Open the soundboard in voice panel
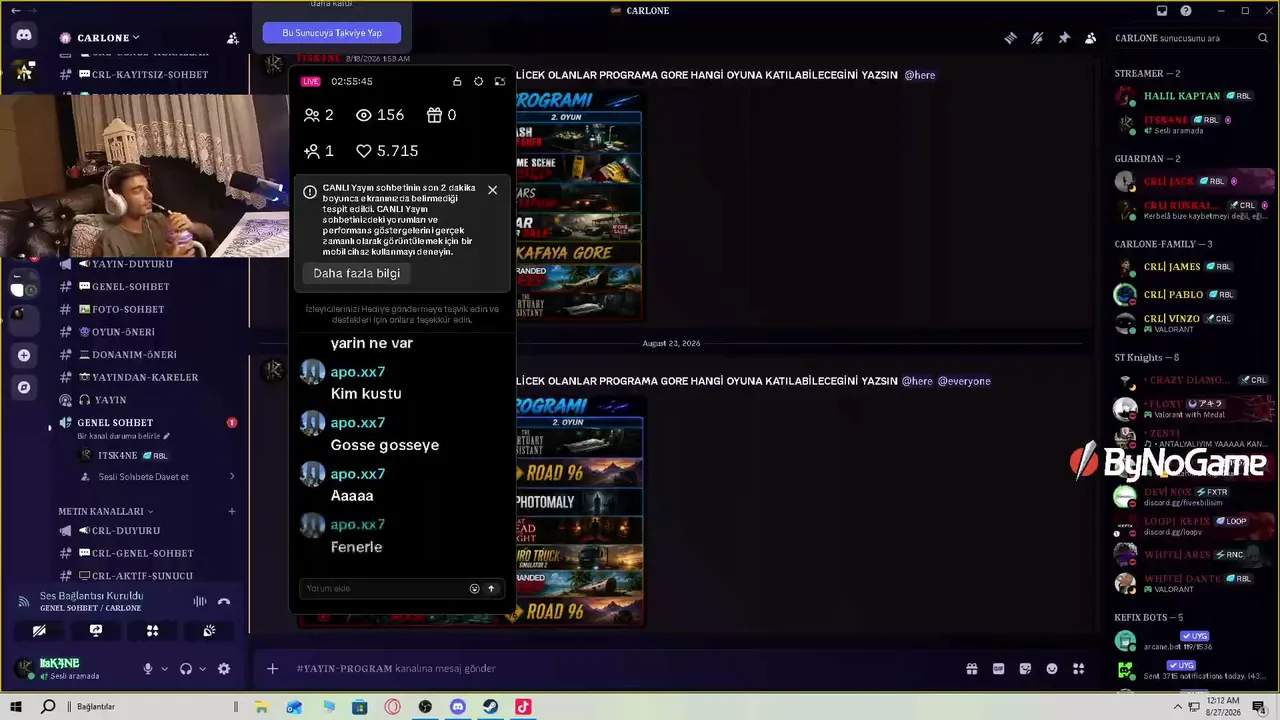 (x=209, y=631)
